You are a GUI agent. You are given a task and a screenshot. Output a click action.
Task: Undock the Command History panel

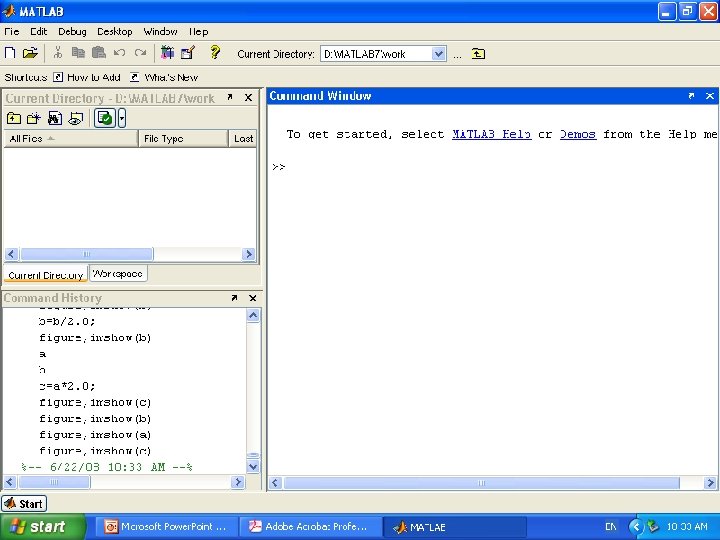tap(234, 298)
